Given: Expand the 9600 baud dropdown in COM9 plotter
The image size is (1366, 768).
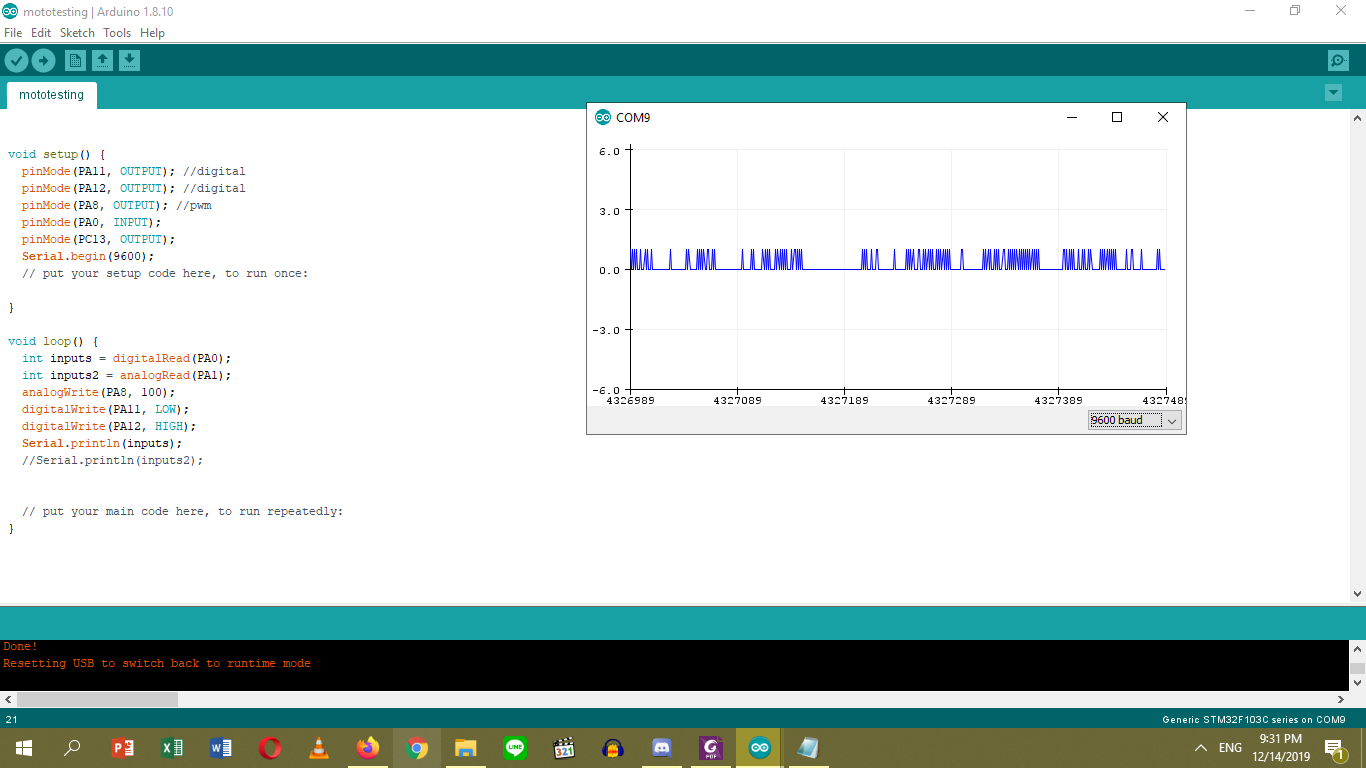Looking at the screenshot, I should (x=1135, y=421).
